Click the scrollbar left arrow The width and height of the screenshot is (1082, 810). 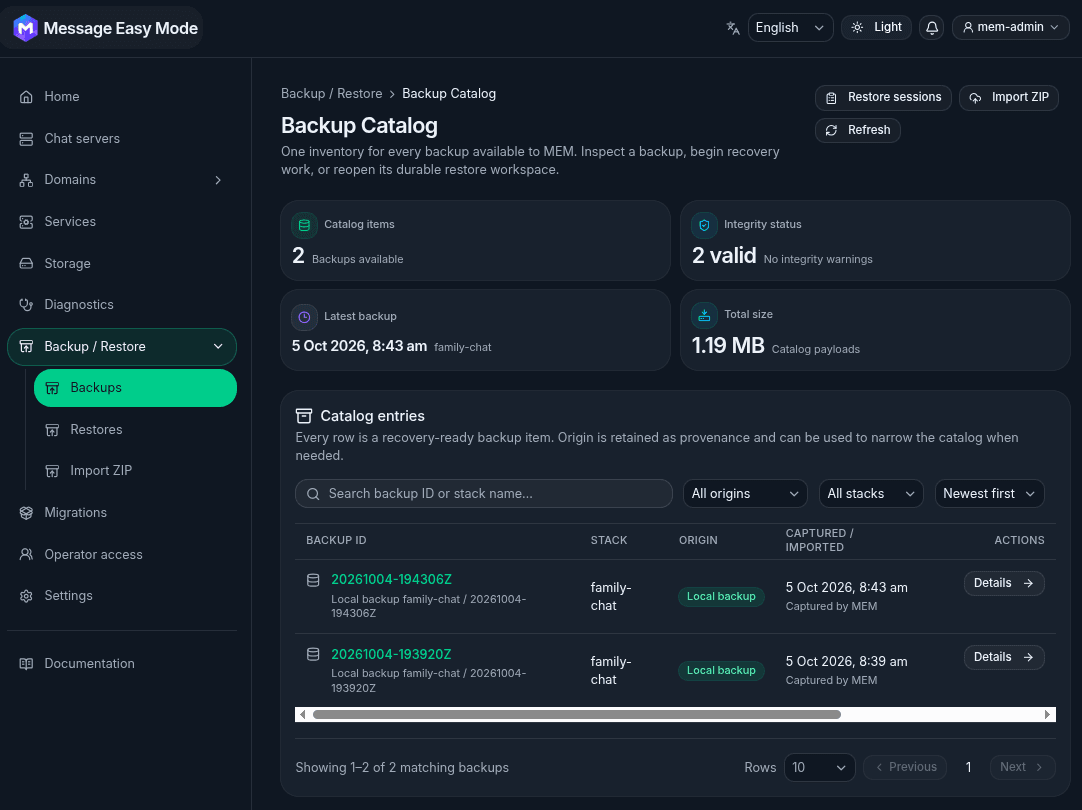point(302,715)
